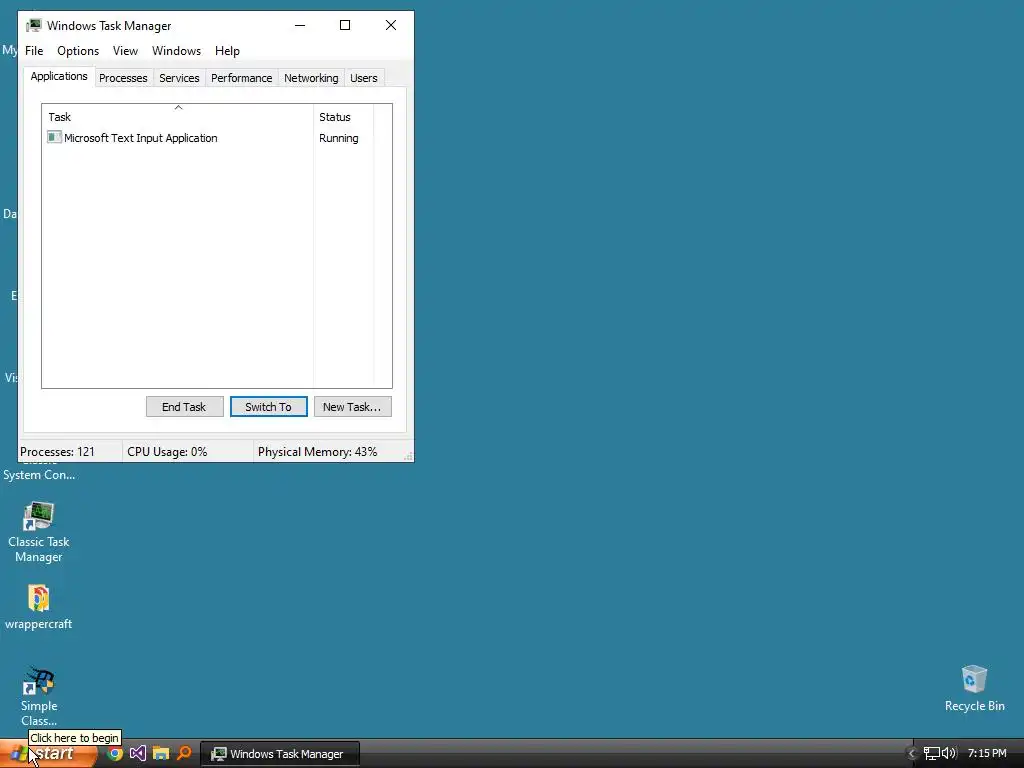This screenshot has width=1024, height=768.
Task: Switch to the Networking tab
Action: pyautogui.click(x=311, y=78)
